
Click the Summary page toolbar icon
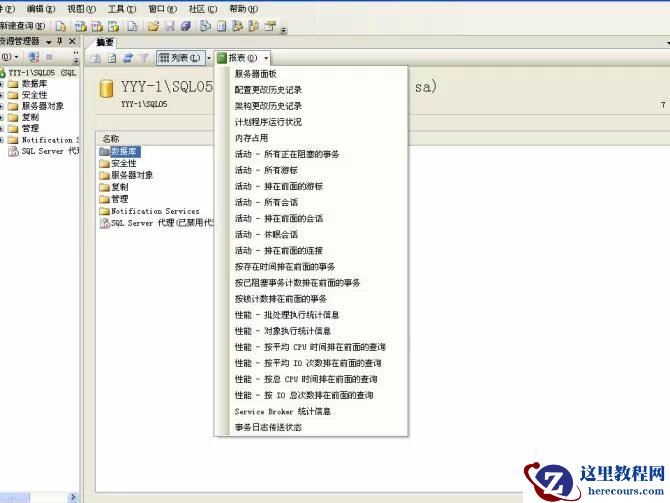[221, 26]
